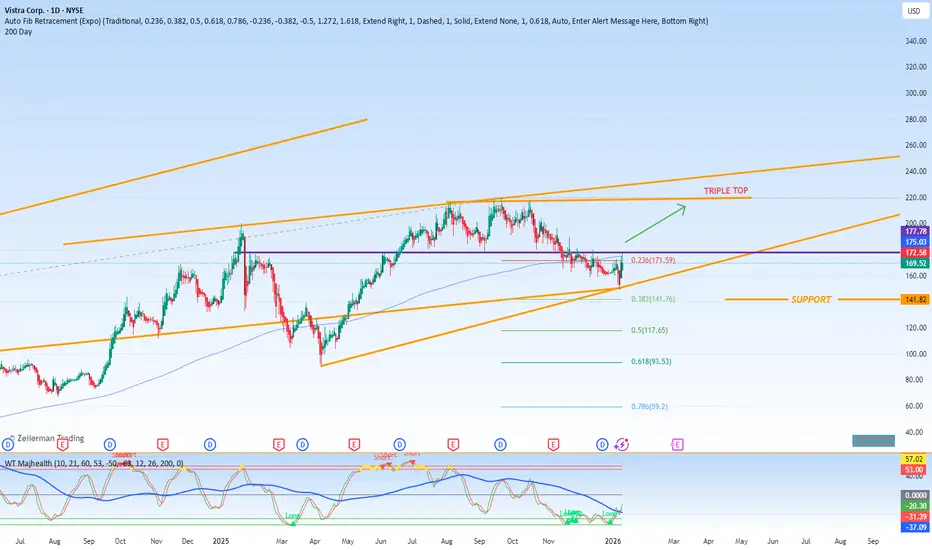Image resolution: width=932 pixels, height=550 pixels.
Task: Open the dividend marker between September and October 2025
Action: point(500,444)
